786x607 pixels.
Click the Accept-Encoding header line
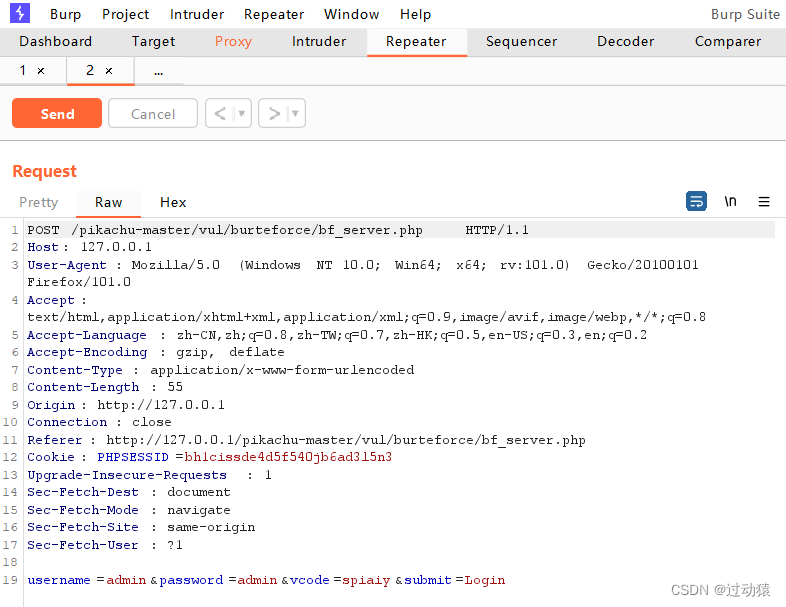155,352
